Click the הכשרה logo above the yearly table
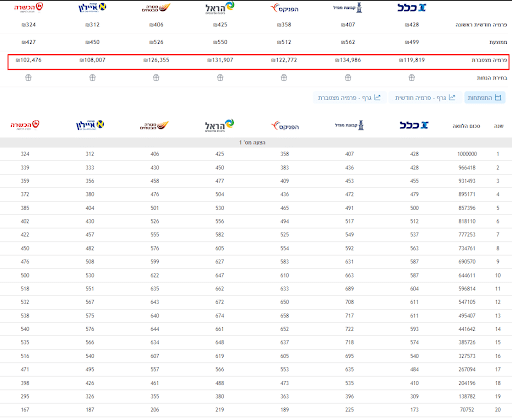Screen dimensions: 512x419 (x=25, y=125)
